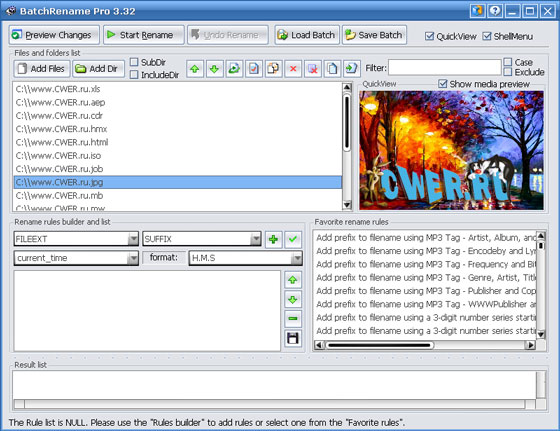
Task: Enable the IncludeDir checkbox
Action: point(134,75)
